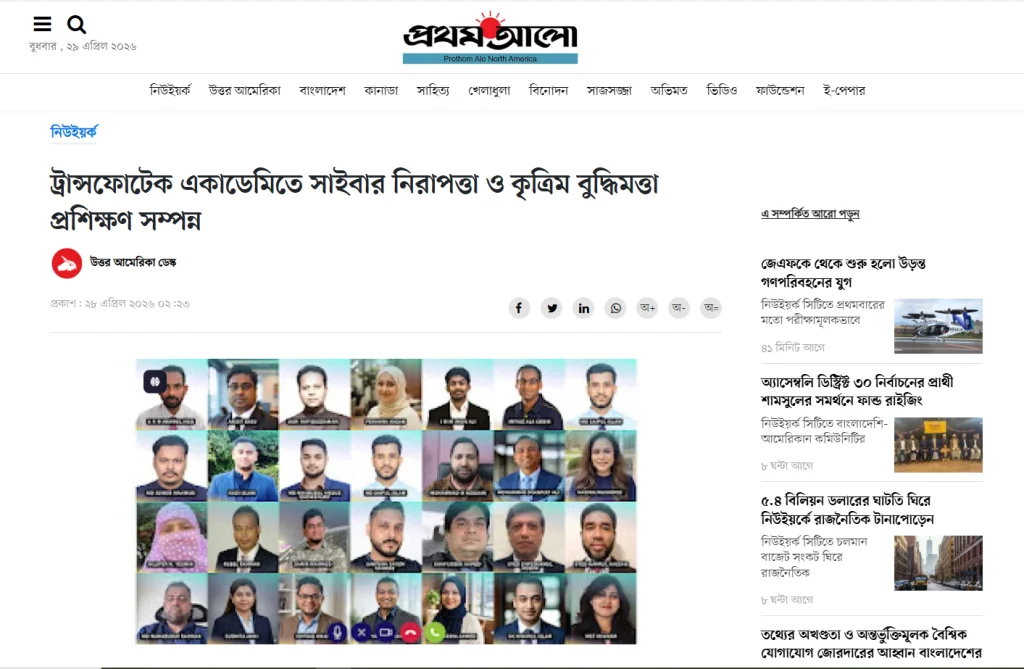Share article through WhatsApp icon
The height and width of the screenshot is (669, 1024).
tap(615, 308)
